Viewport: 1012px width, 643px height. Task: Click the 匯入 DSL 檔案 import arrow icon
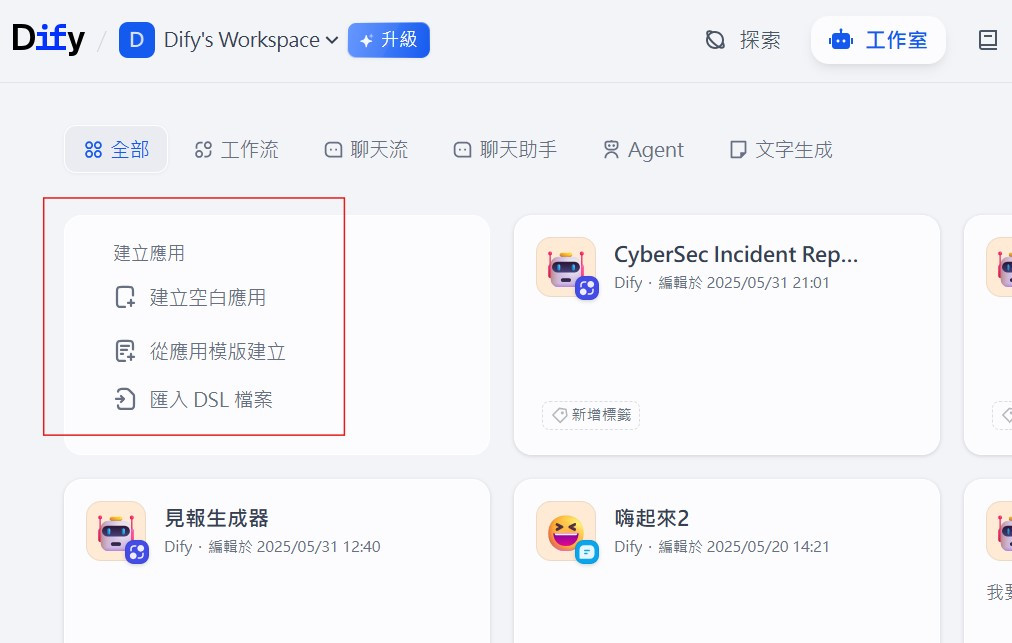(125, 400)
